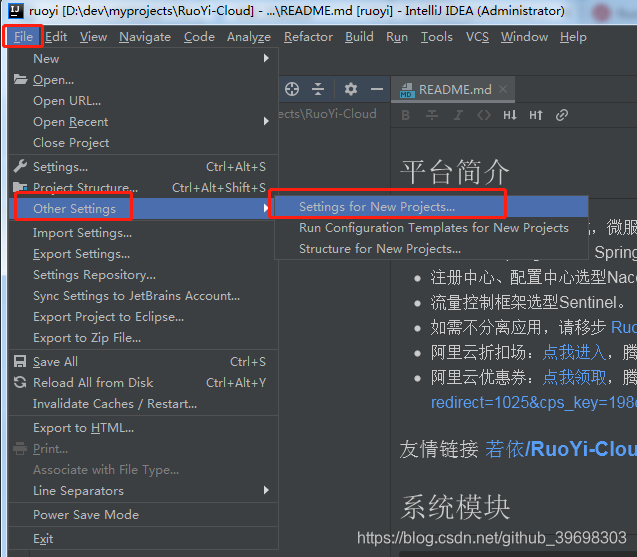637x557 pixels.
Task: Open the View menu
Action: (93, 37)
